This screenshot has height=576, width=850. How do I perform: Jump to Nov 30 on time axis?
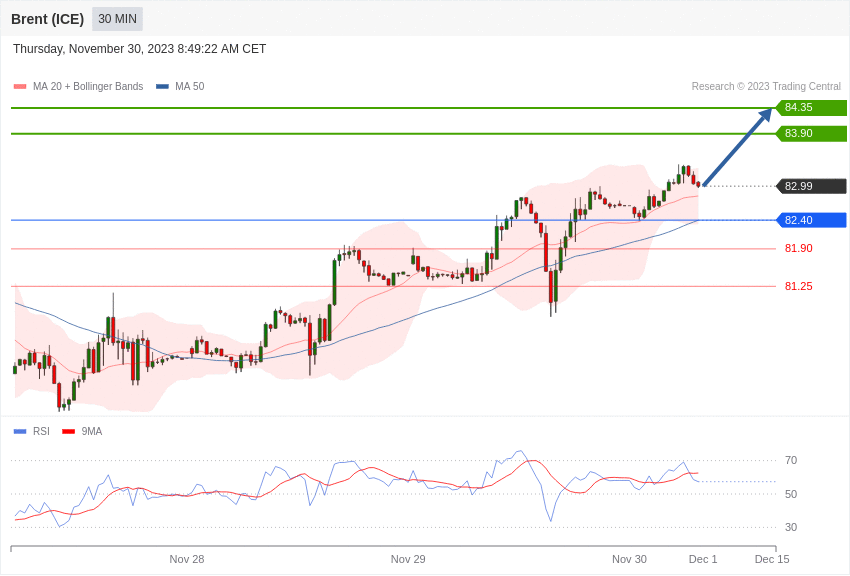(x=629, y=559)
